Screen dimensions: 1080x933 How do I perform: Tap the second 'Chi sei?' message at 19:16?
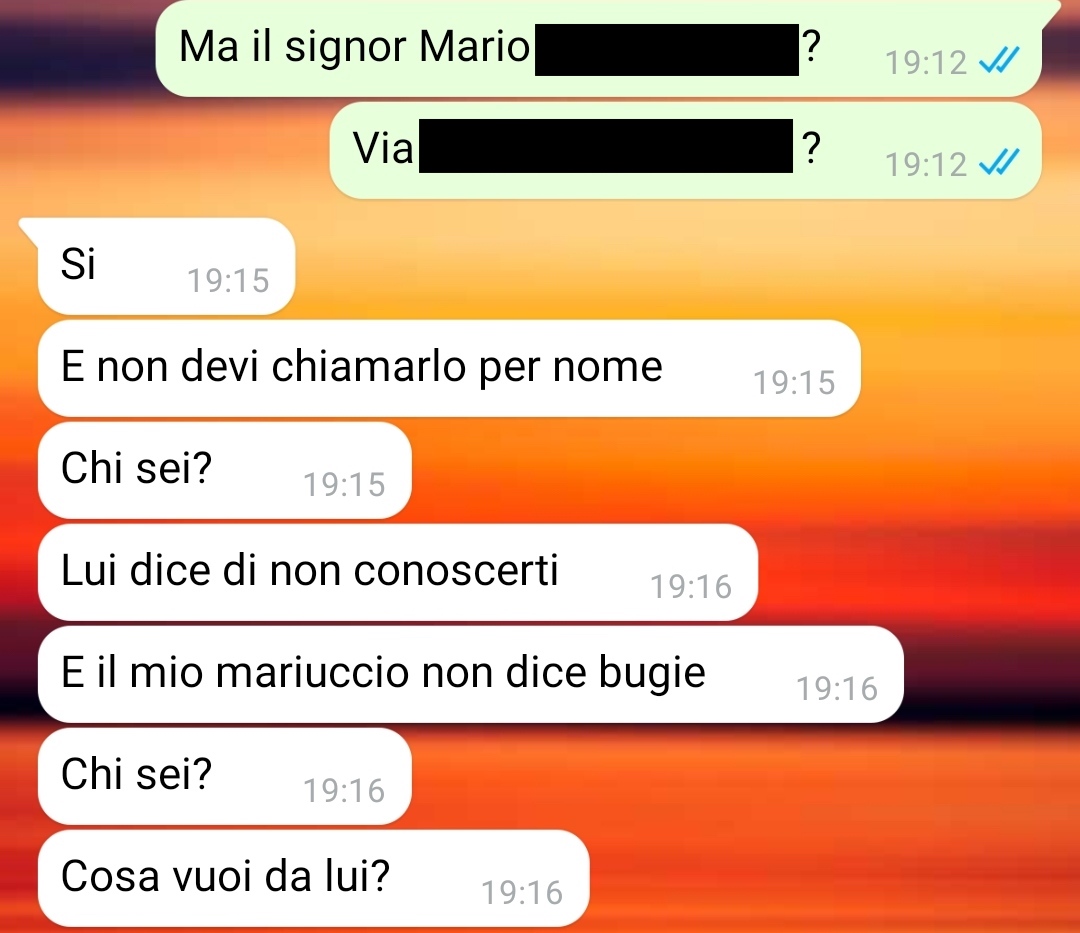point(225,776)
